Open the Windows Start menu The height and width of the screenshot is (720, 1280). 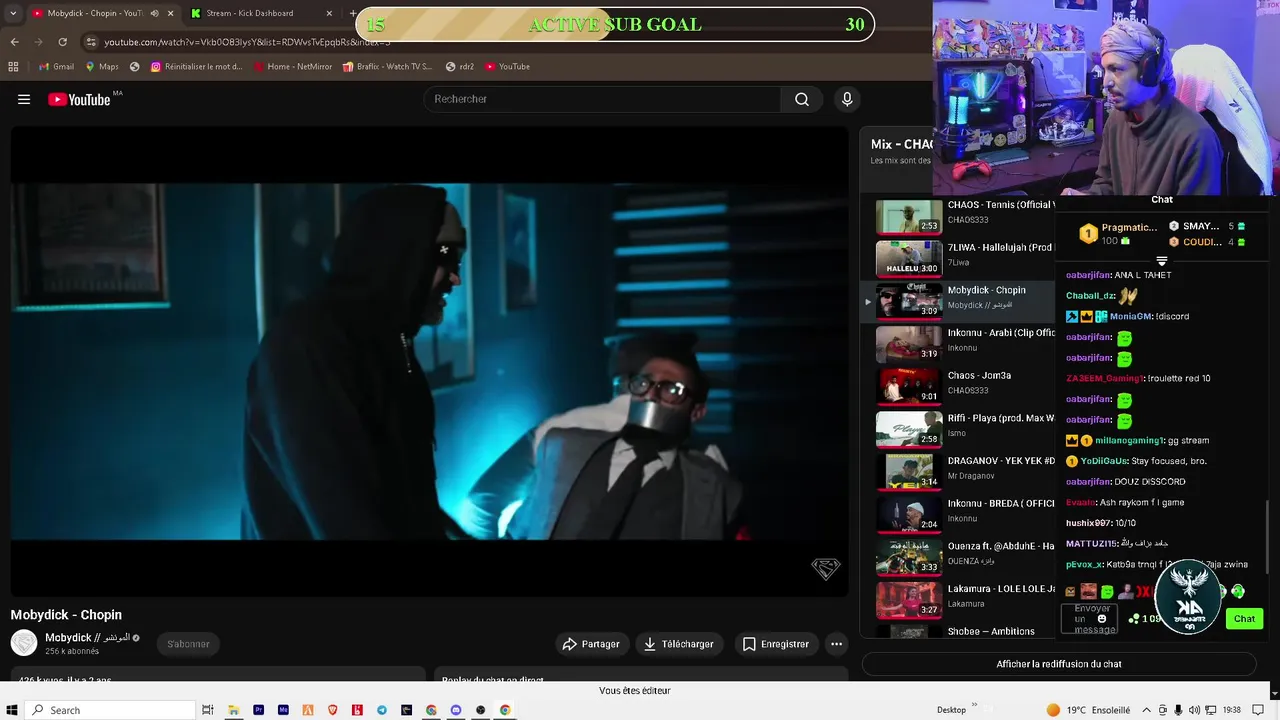(x=12, y=710)
